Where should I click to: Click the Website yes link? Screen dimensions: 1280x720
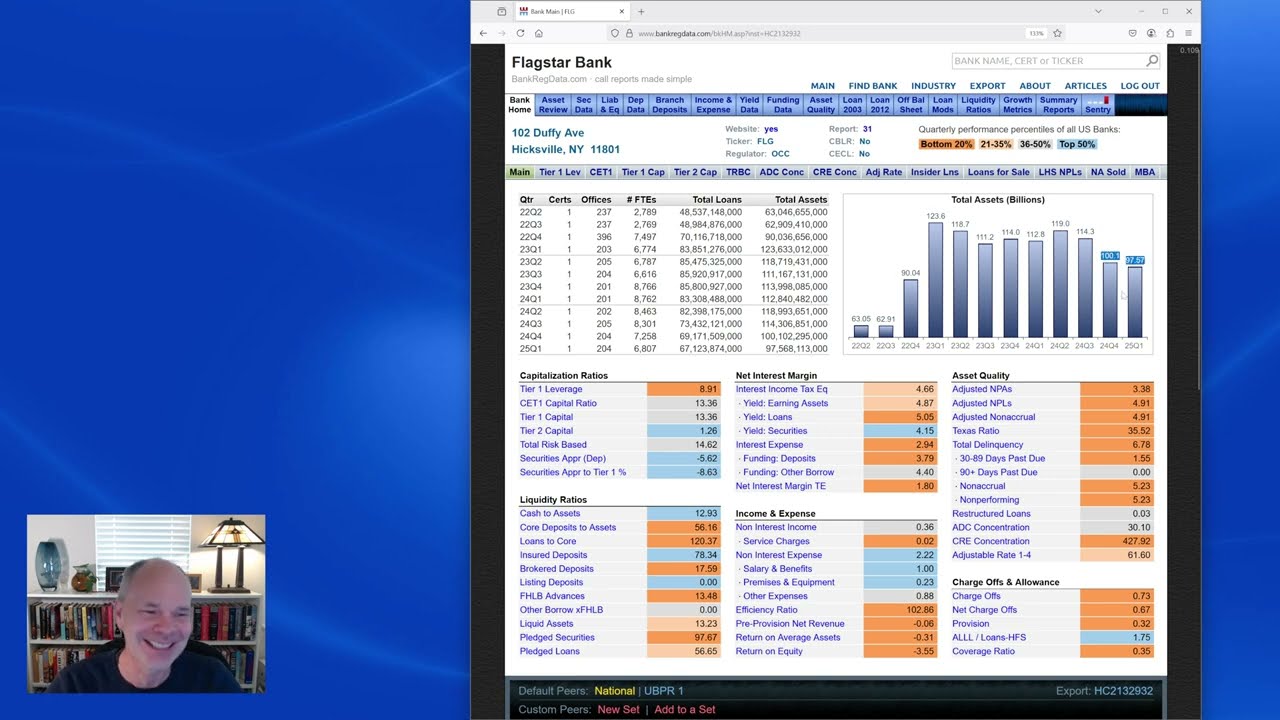tap(771, 129)
